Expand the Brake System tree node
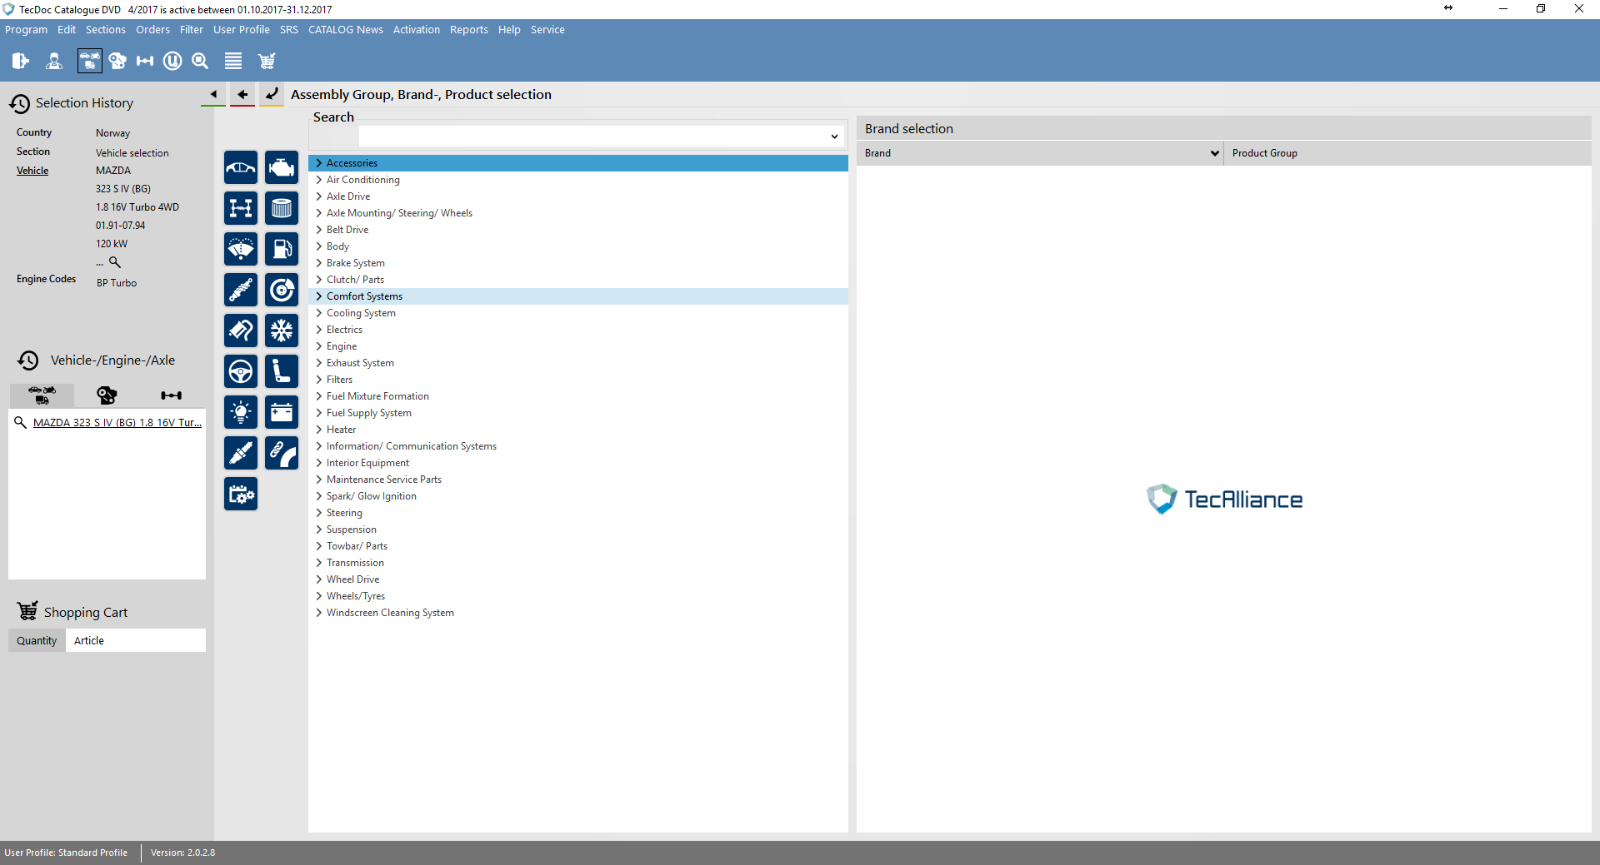 [319, 263]
